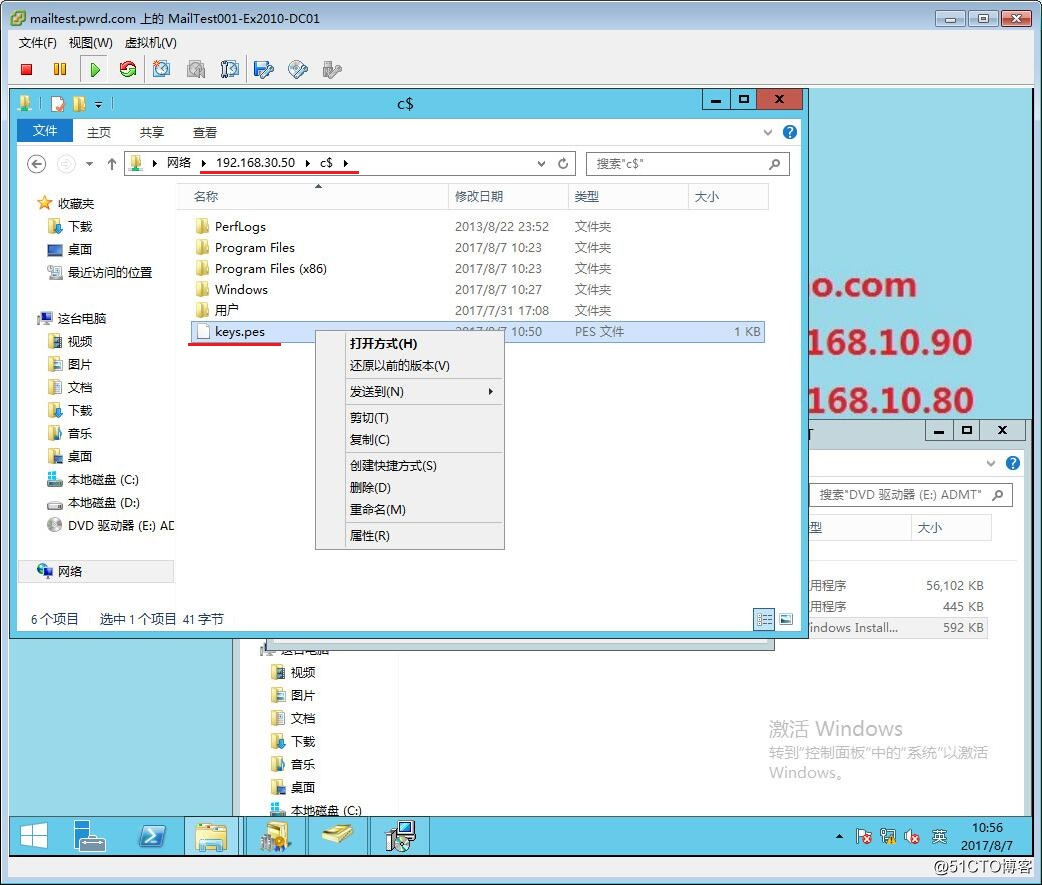Click the red stop VM button

[27, 69]
